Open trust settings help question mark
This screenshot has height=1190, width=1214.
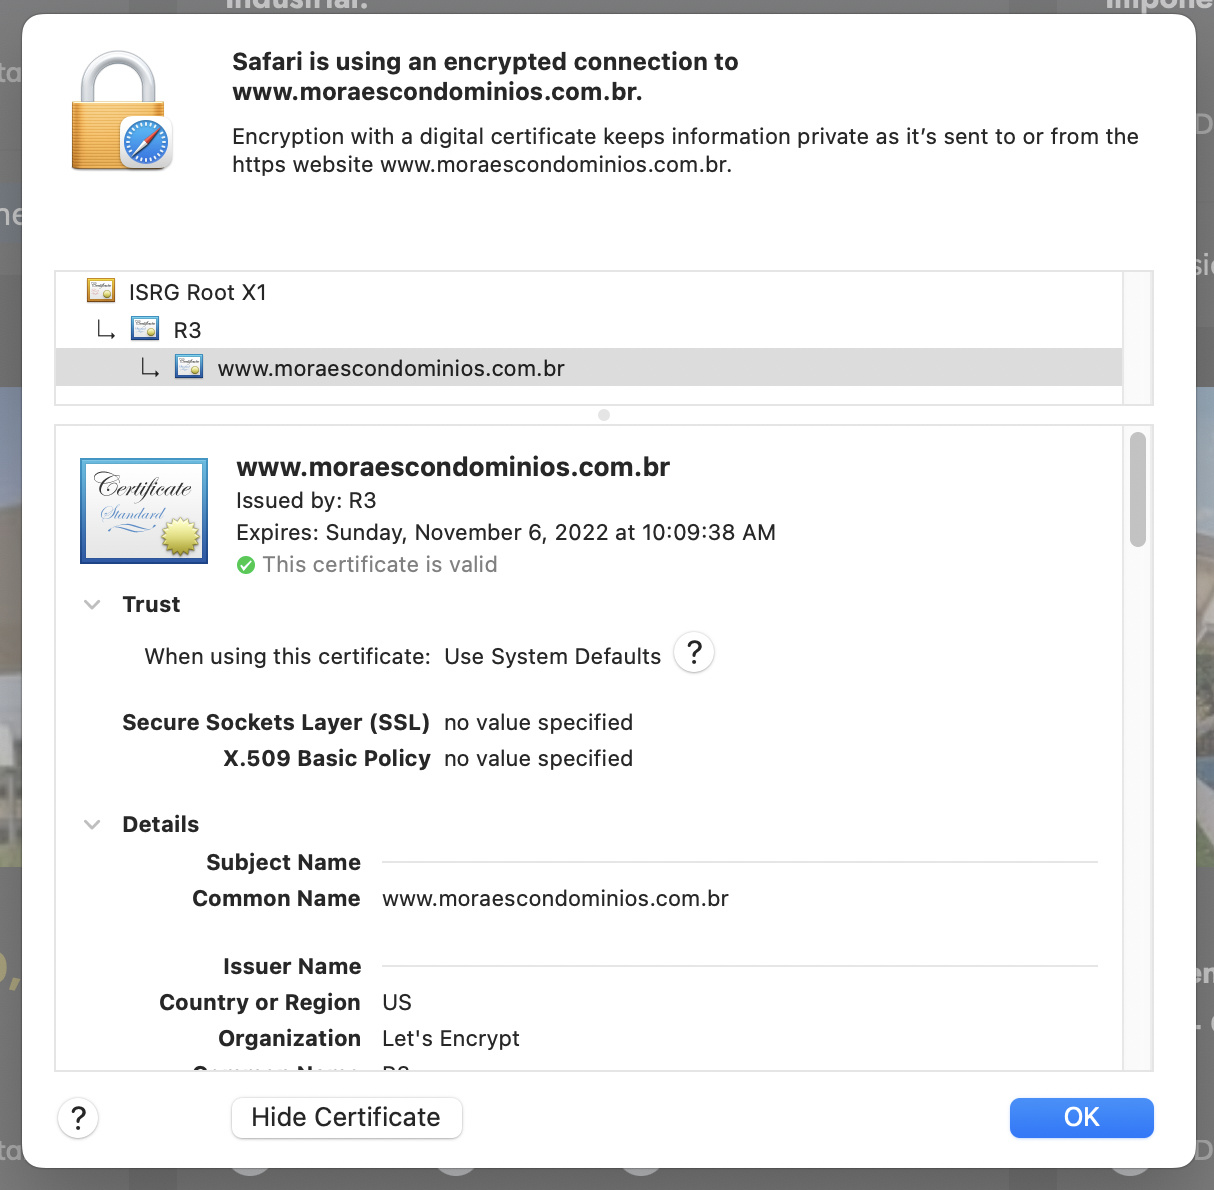coord(694,653)
